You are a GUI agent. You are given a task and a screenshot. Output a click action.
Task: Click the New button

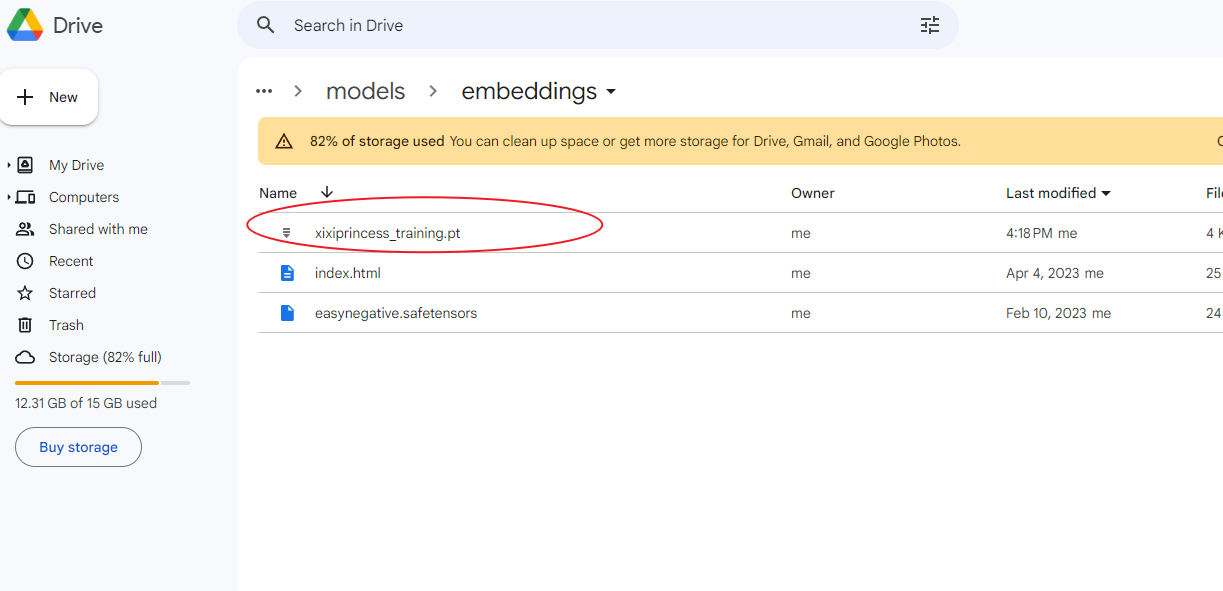point(48,97)
